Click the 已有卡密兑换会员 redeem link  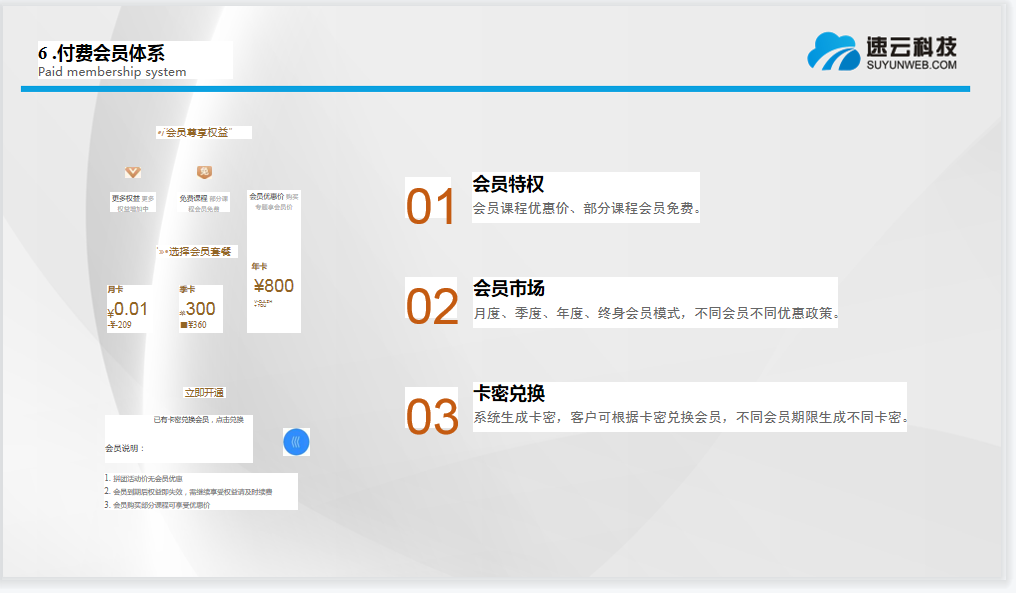click(198, 420)
